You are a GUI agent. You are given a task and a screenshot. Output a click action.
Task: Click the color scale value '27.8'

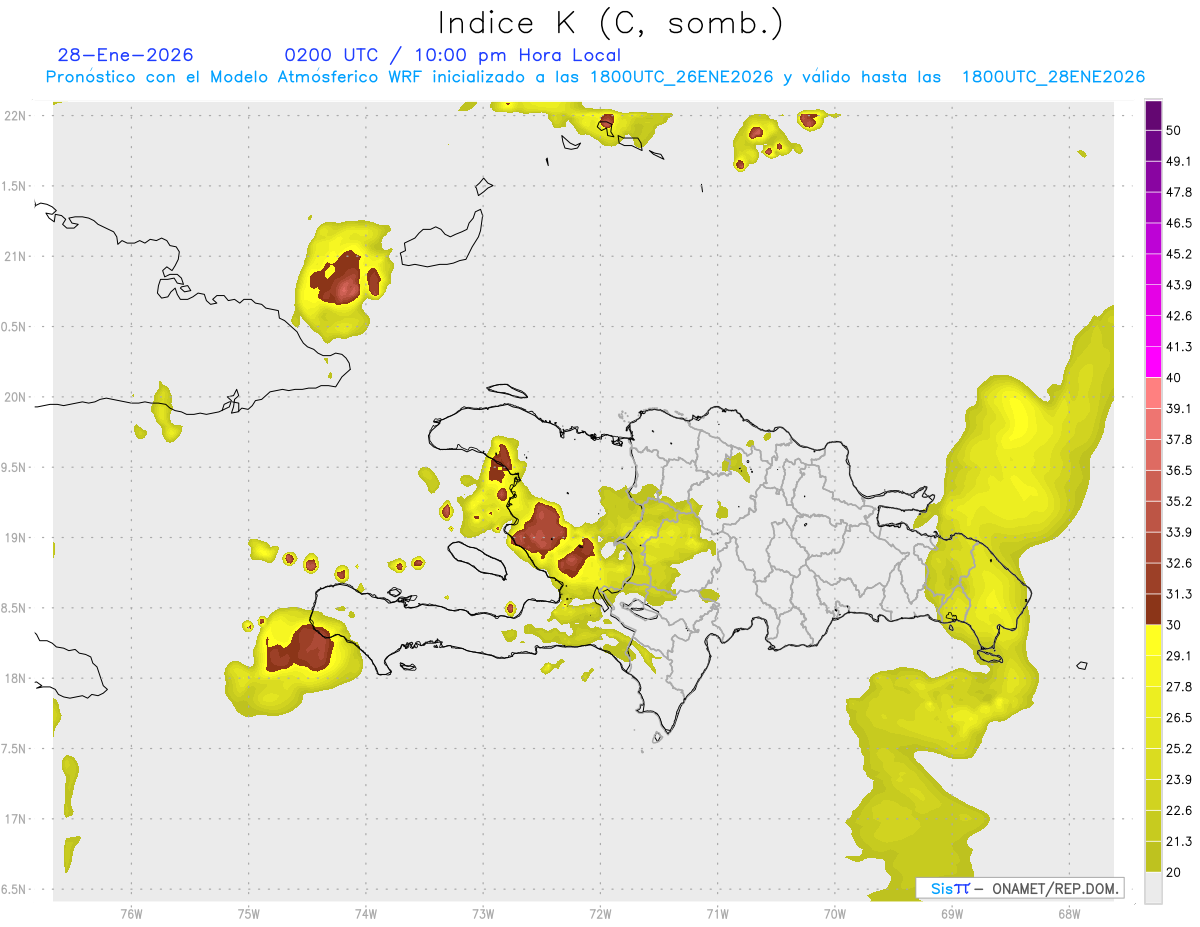(1178, 686)
